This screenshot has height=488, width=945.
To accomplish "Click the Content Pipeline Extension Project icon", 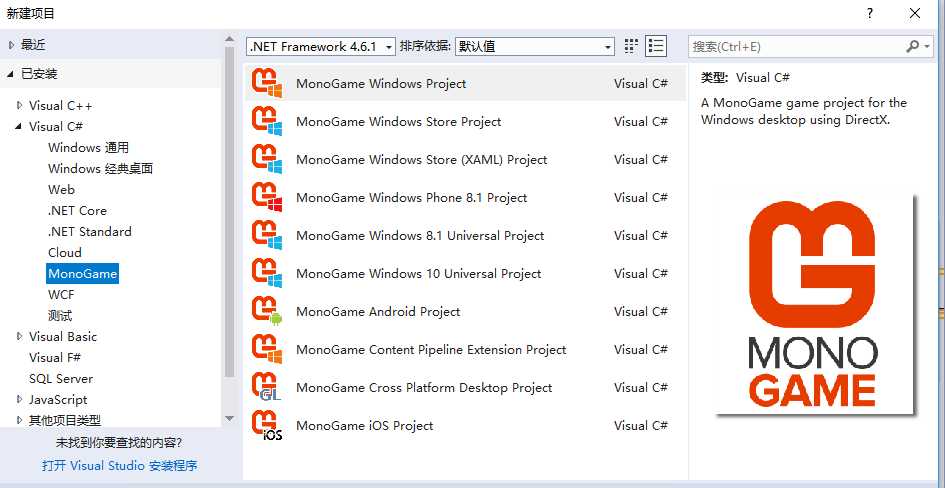I will tap(266, 349).
